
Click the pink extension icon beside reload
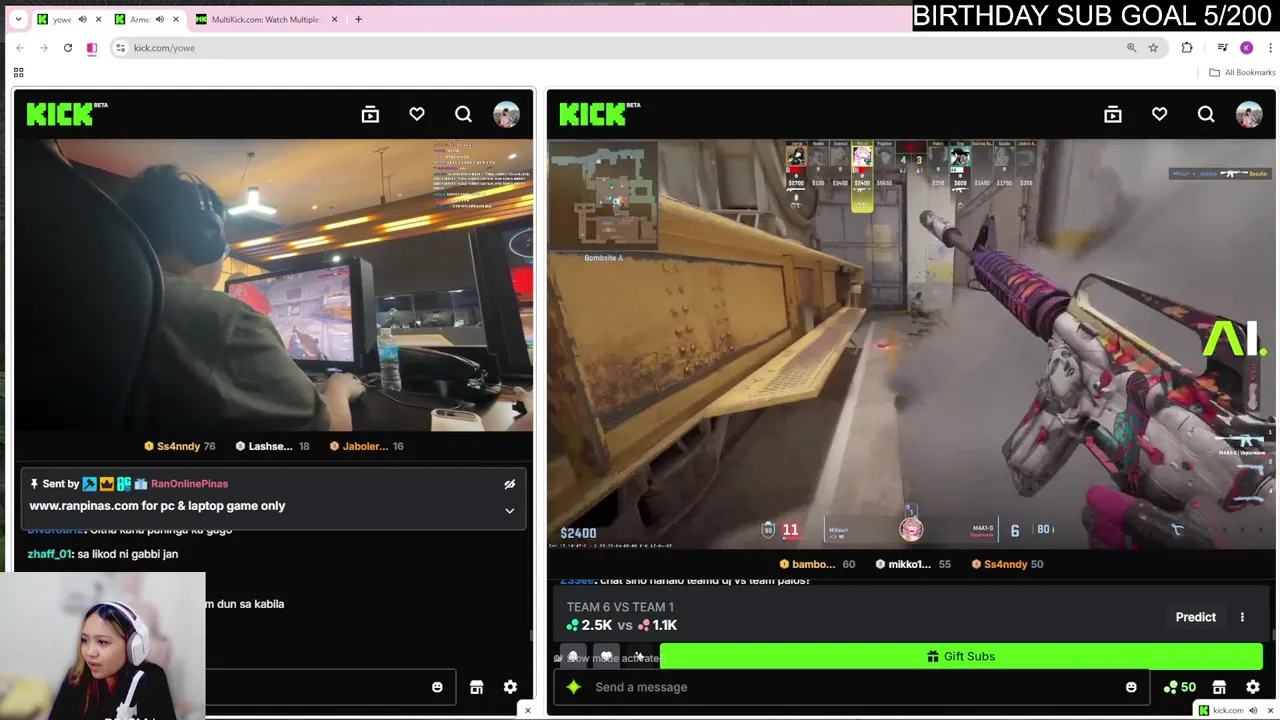tap(92, 48)
